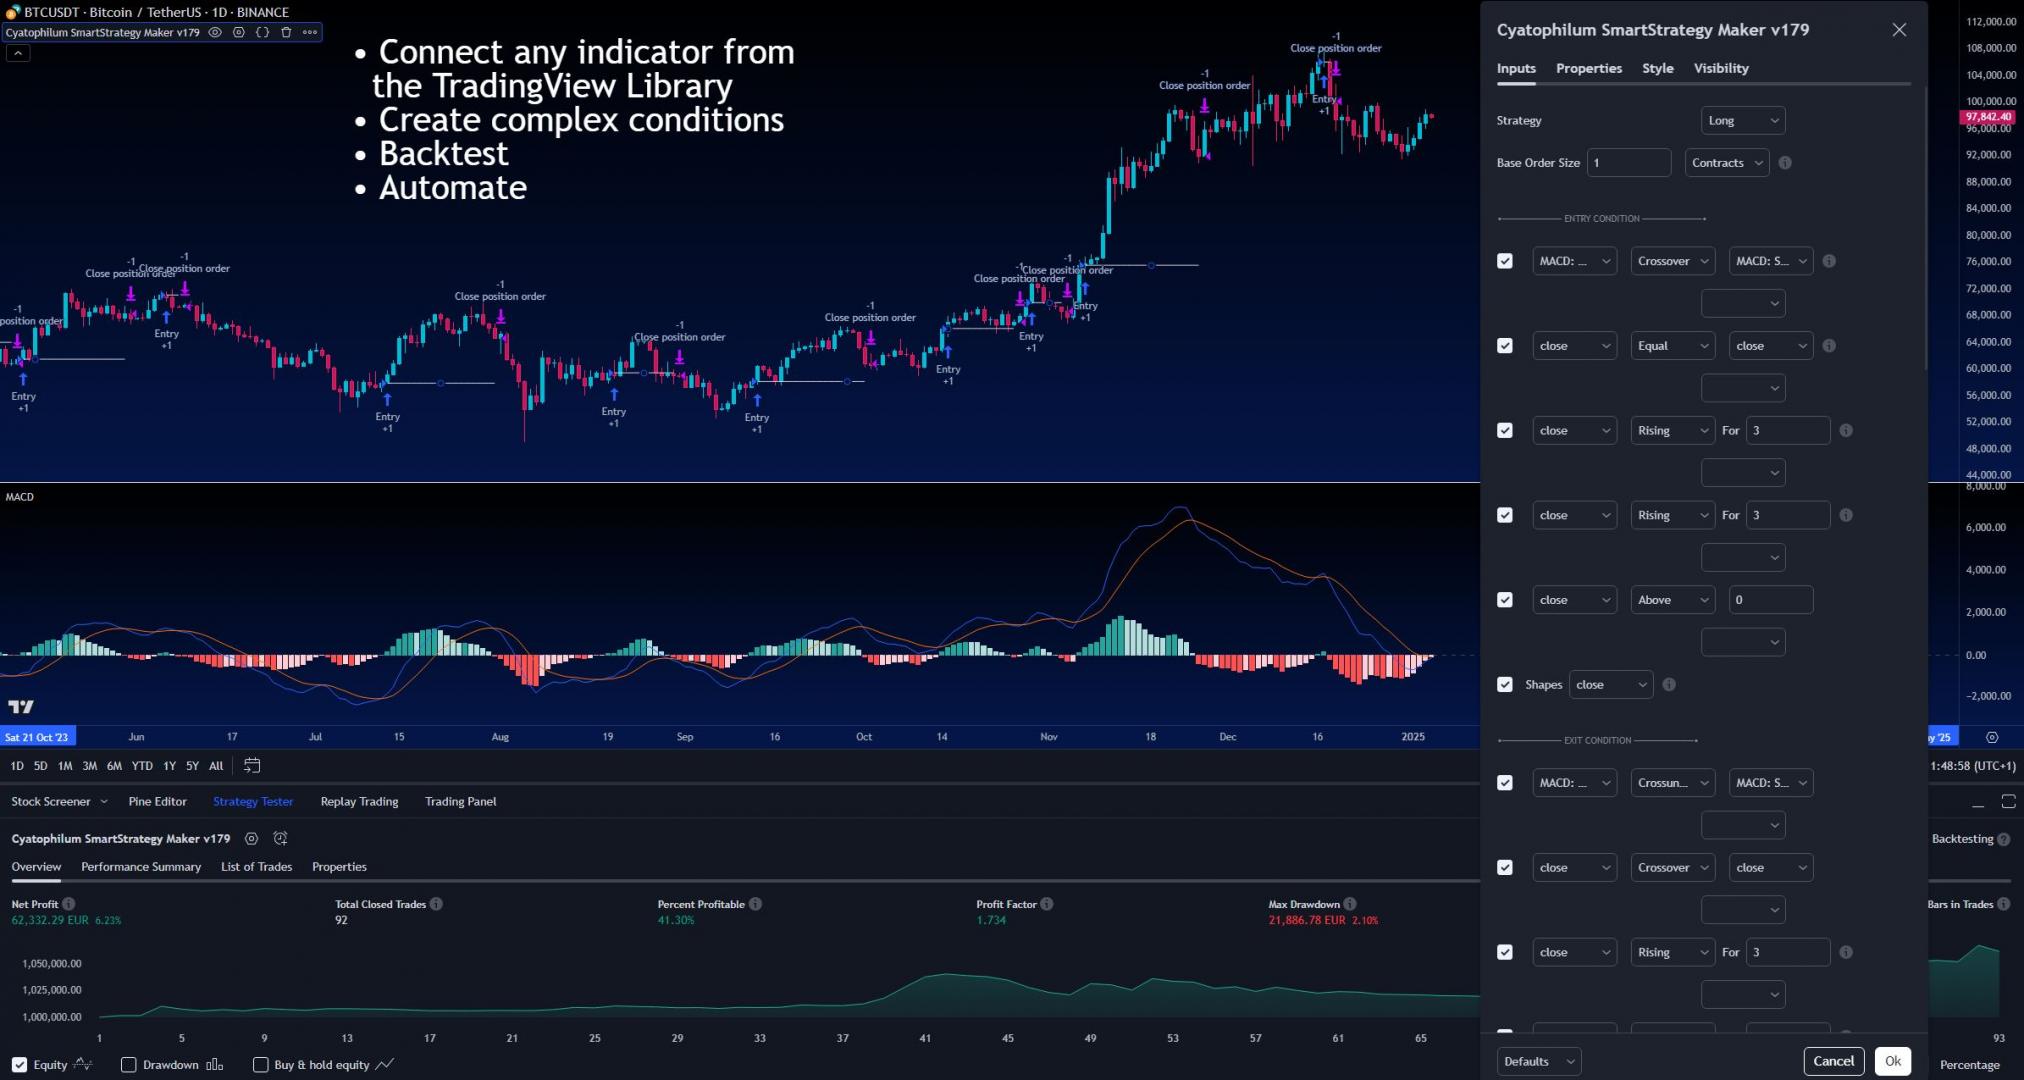2024x1080 pixels.
Task: Open the Pine Editor tab
Action: click(x=157, y=801)
